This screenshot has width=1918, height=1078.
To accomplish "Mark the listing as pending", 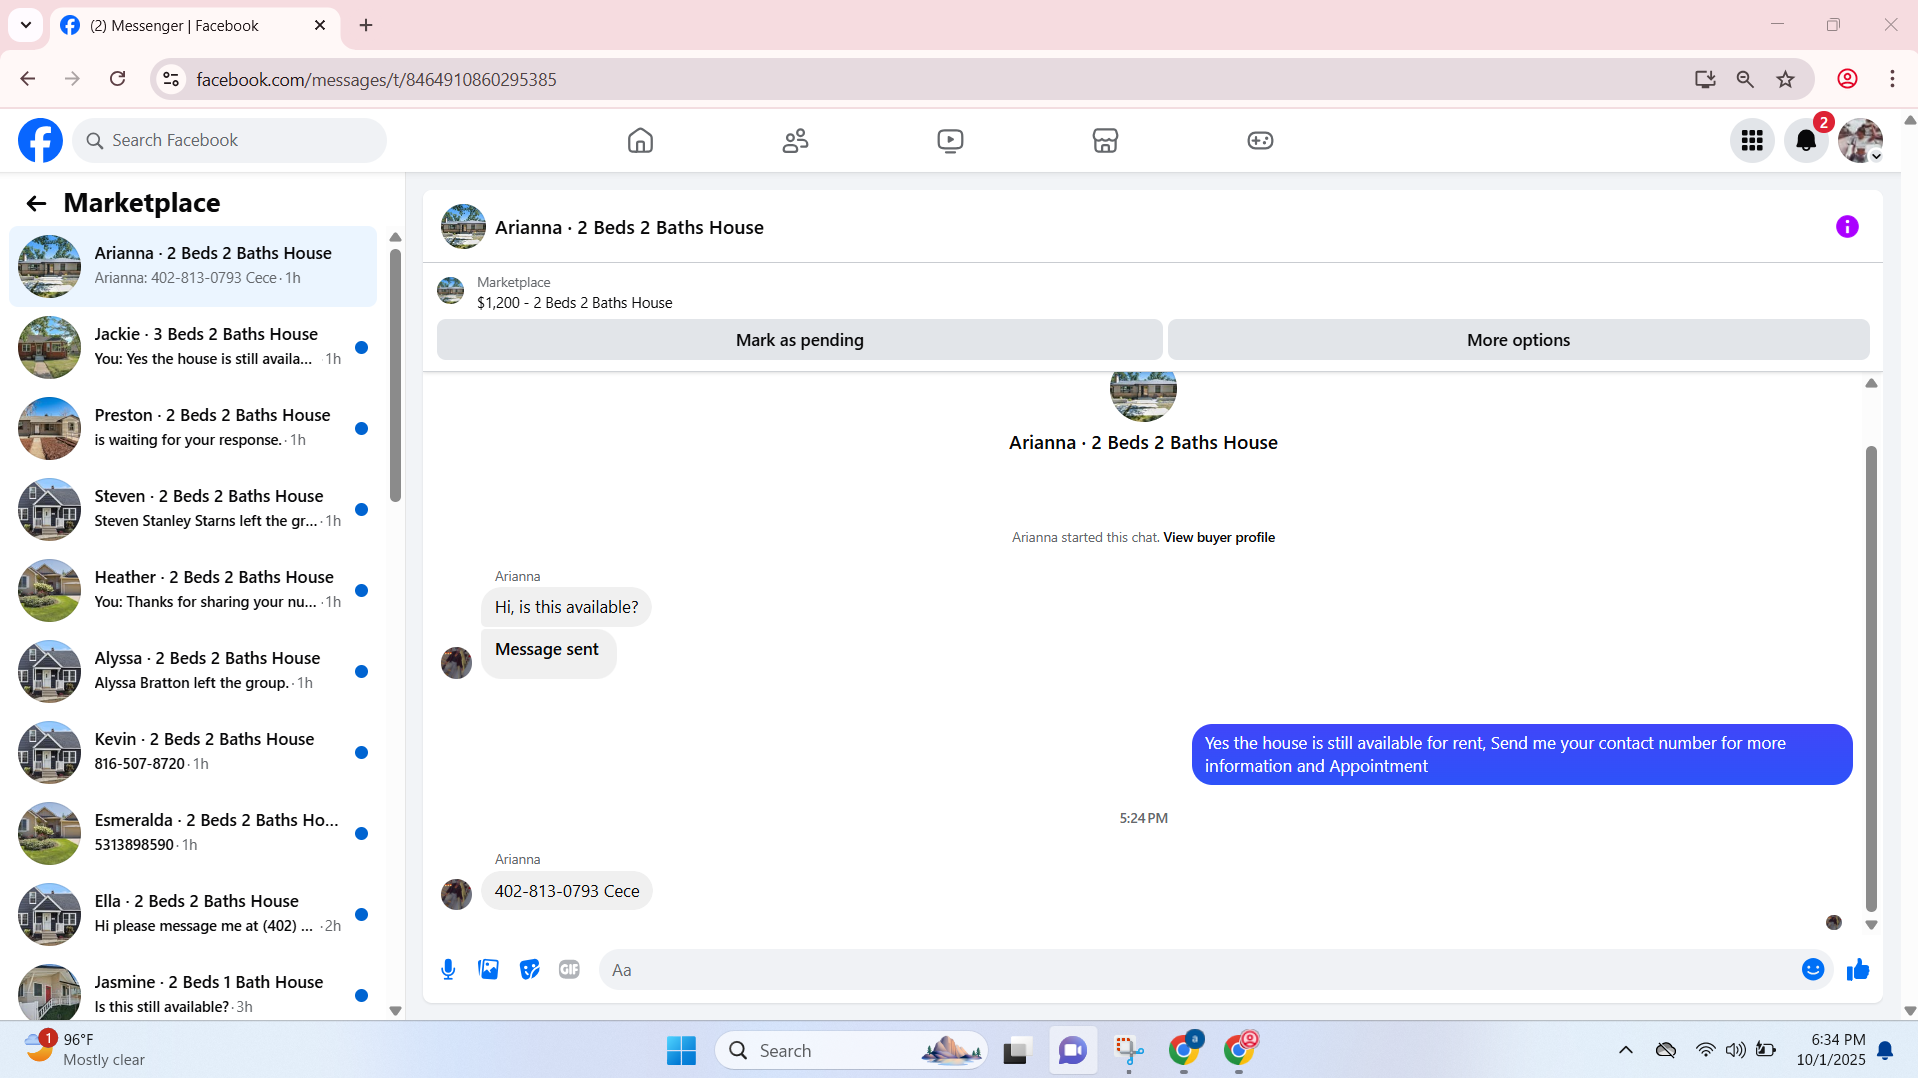I will (x=799, y=340).
